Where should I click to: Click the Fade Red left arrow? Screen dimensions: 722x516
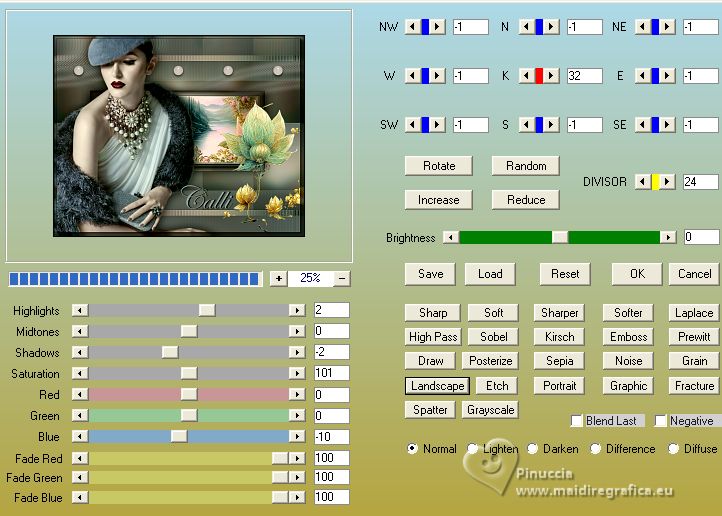coord(80,458)
